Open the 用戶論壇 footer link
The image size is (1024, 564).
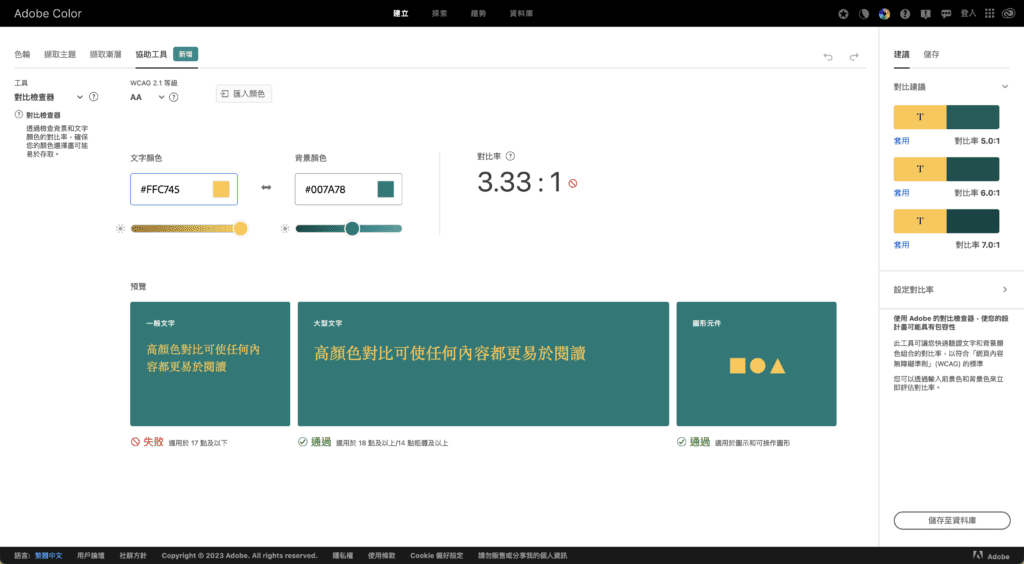[90, 556]
